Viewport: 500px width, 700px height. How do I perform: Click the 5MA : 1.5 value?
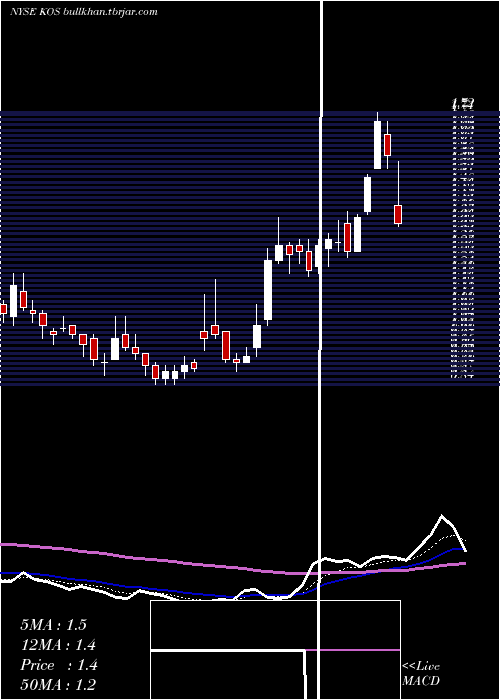click(53, 625)
